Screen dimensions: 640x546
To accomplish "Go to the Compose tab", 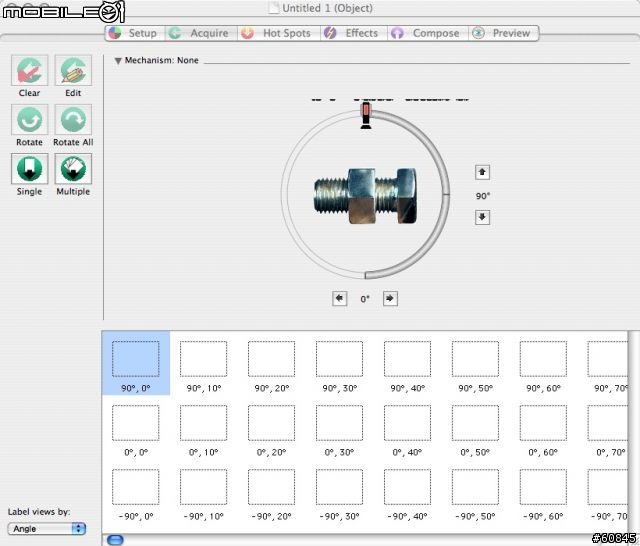I will (x=427, y=33).
